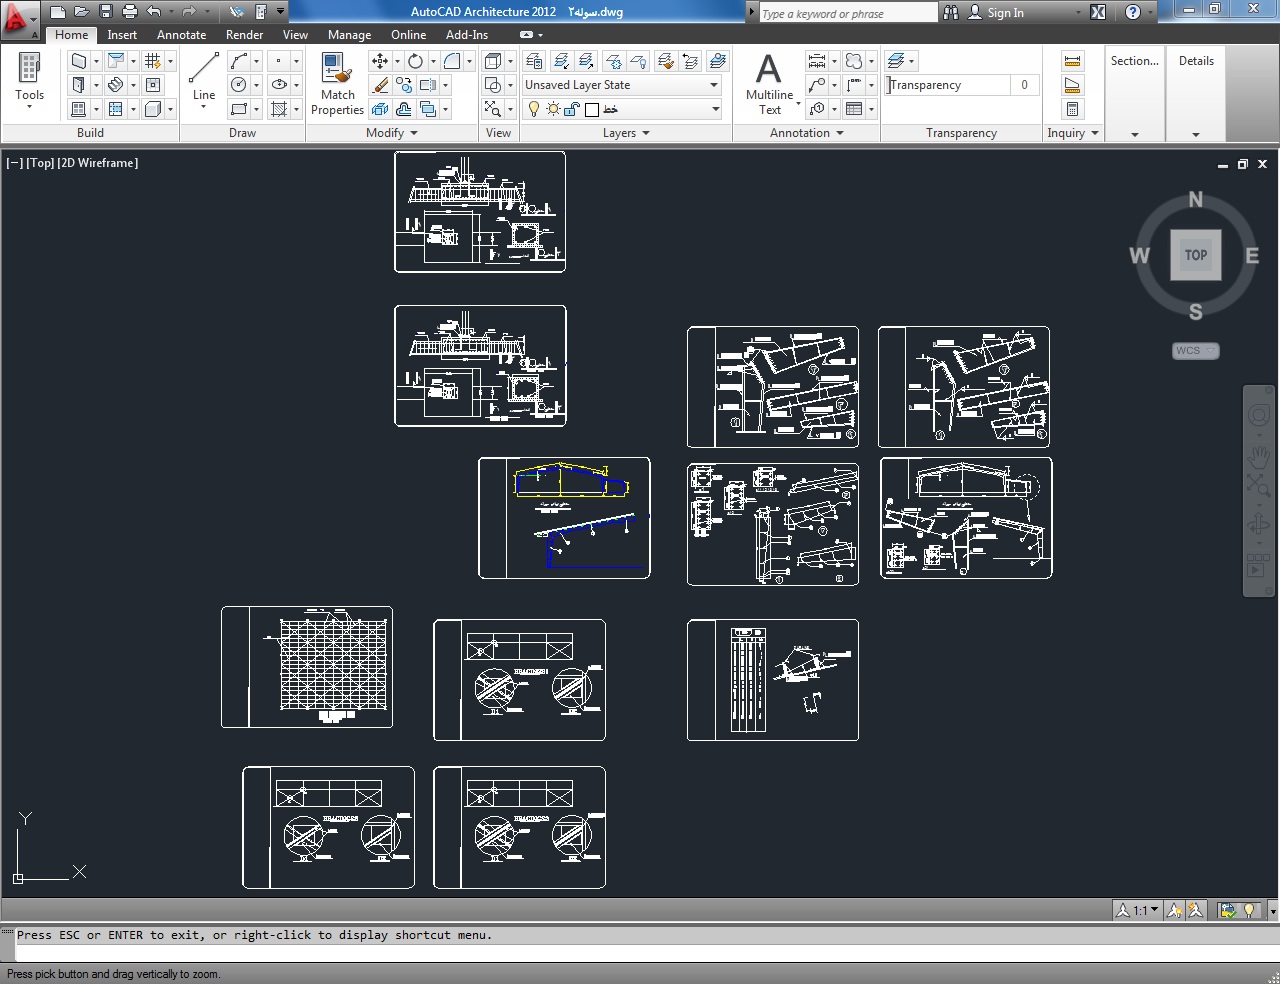Click the Erase tool icon
This screenshot has height=984, width=1280.
coord(380,86)
